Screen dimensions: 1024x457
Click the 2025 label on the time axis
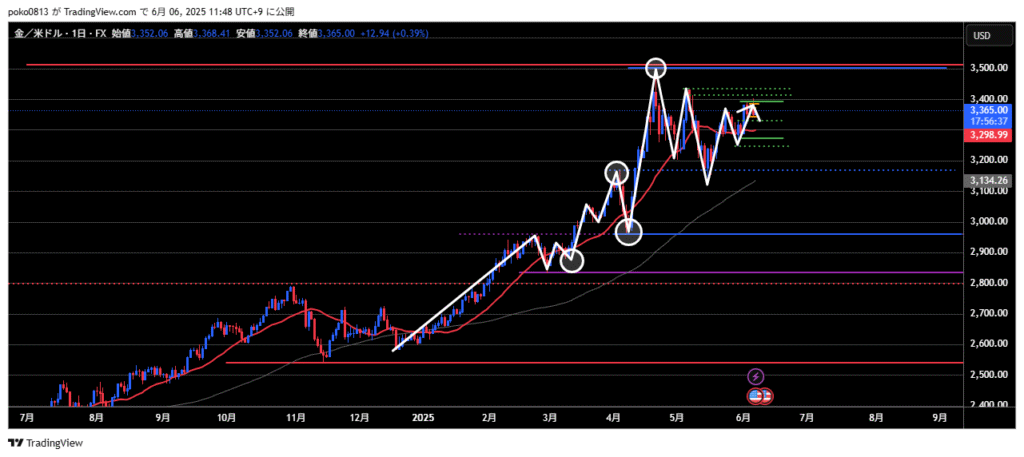pyautogui.click(x=424, y=416)
